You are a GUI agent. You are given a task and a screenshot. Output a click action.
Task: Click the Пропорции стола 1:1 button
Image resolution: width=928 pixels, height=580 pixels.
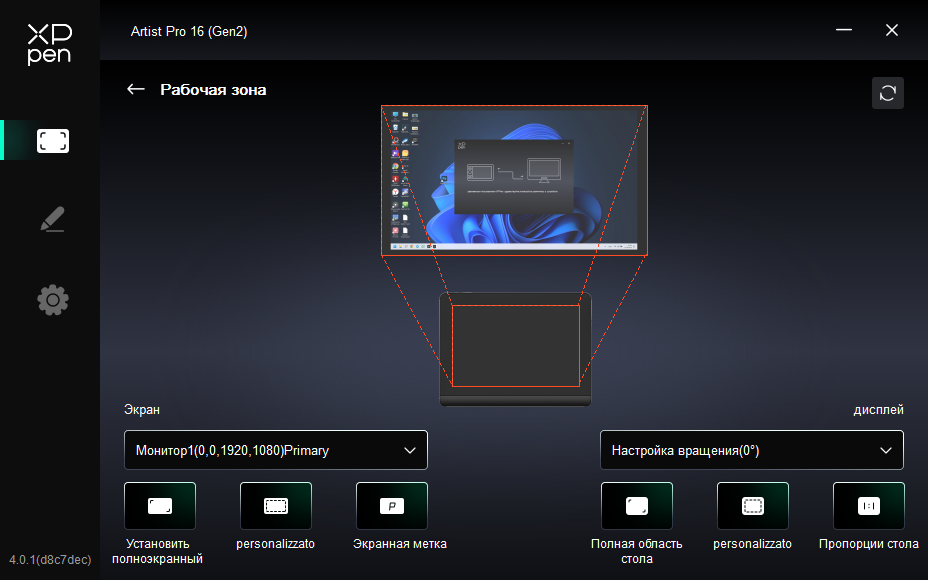click(x=869, y=505)
